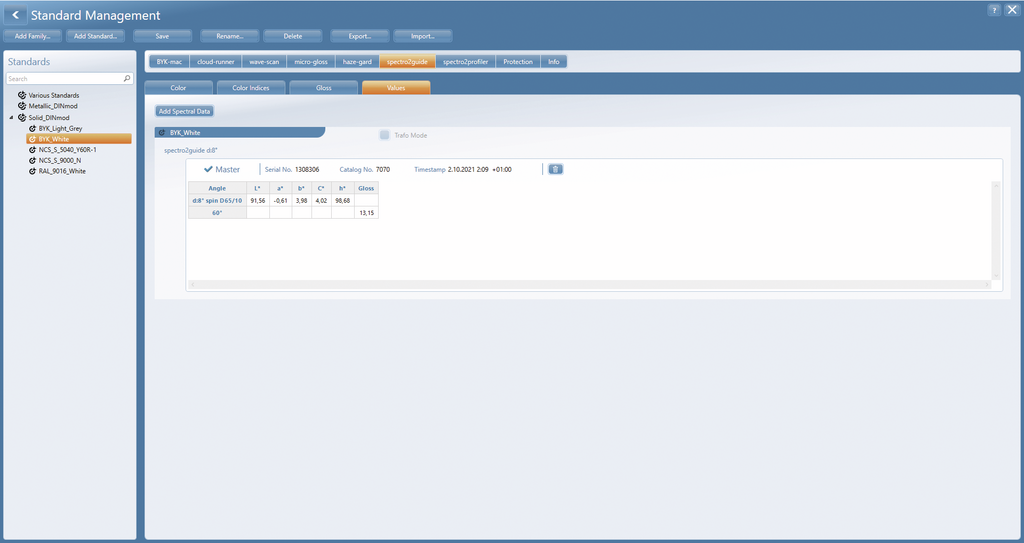Image resolution: width=1024 pixels, height=543 pixels.
Task: Click the horizontal scrollbar under the values table
Action: pos(590,284)
